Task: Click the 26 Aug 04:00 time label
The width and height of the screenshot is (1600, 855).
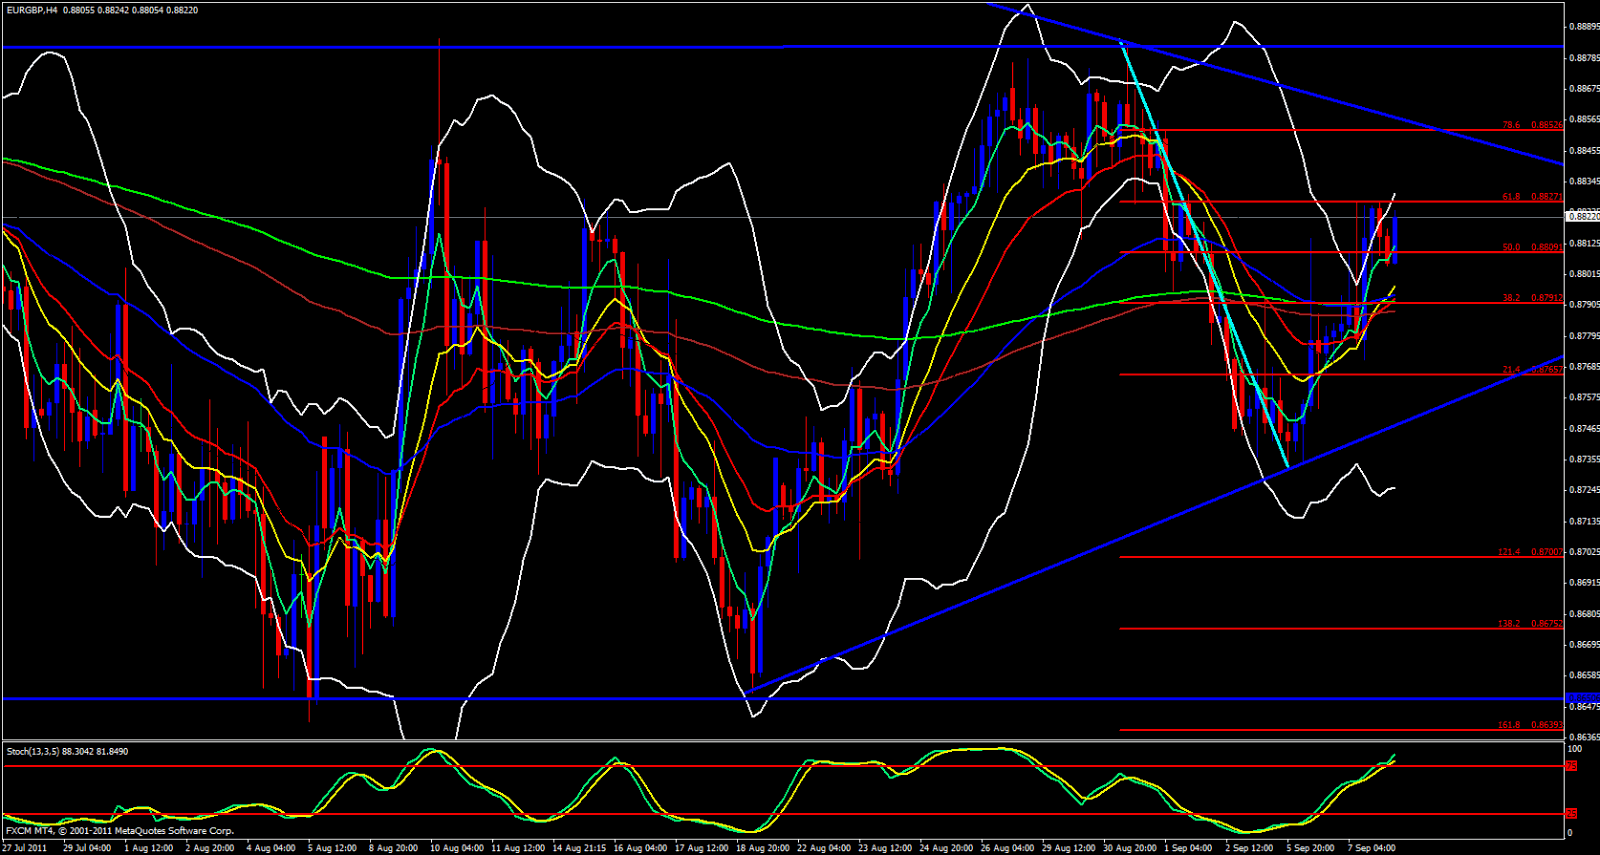Action: pyautogui.click(x=1008, y=848)
